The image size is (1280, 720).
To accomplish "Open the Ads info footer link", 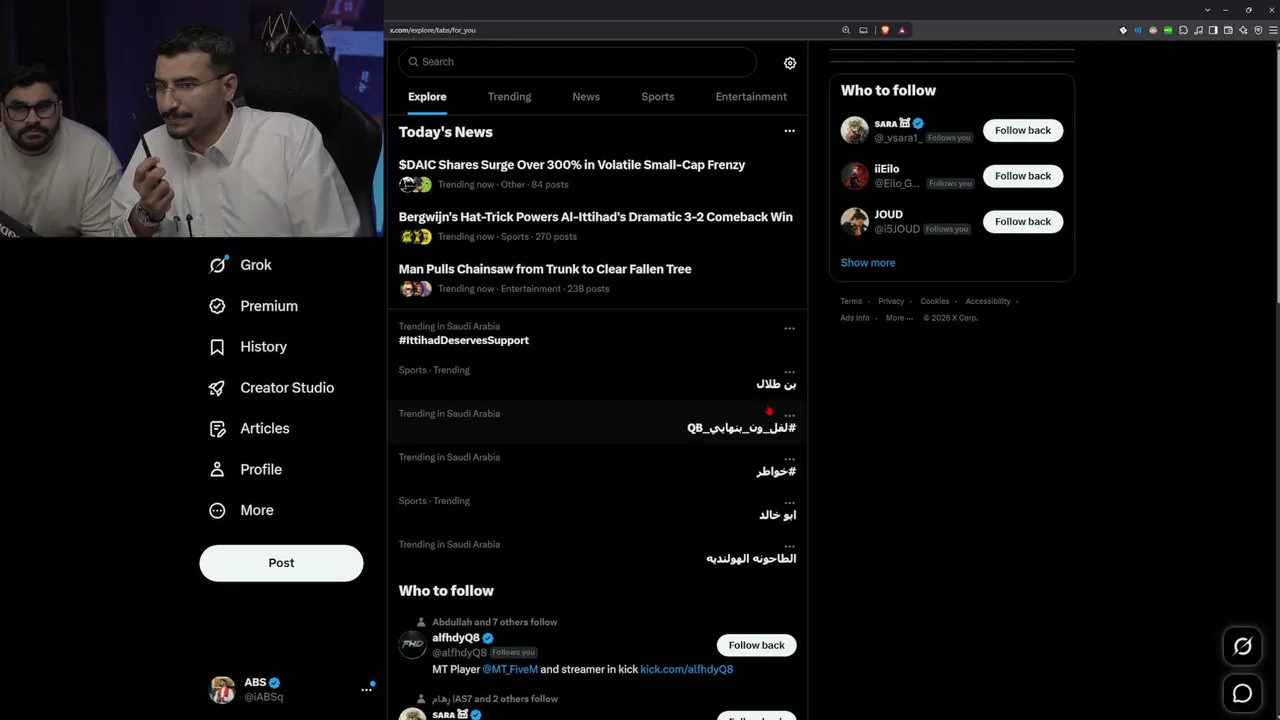I will 855,318.
